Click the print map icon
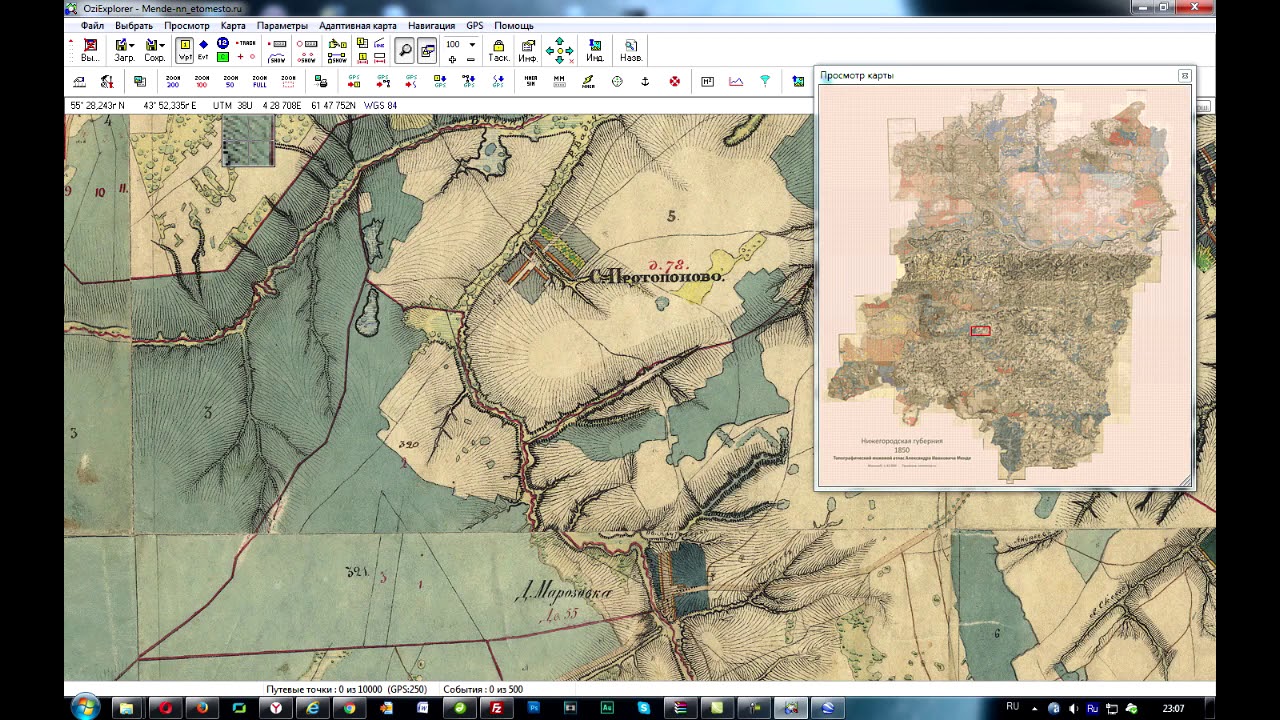 (321, 81)
